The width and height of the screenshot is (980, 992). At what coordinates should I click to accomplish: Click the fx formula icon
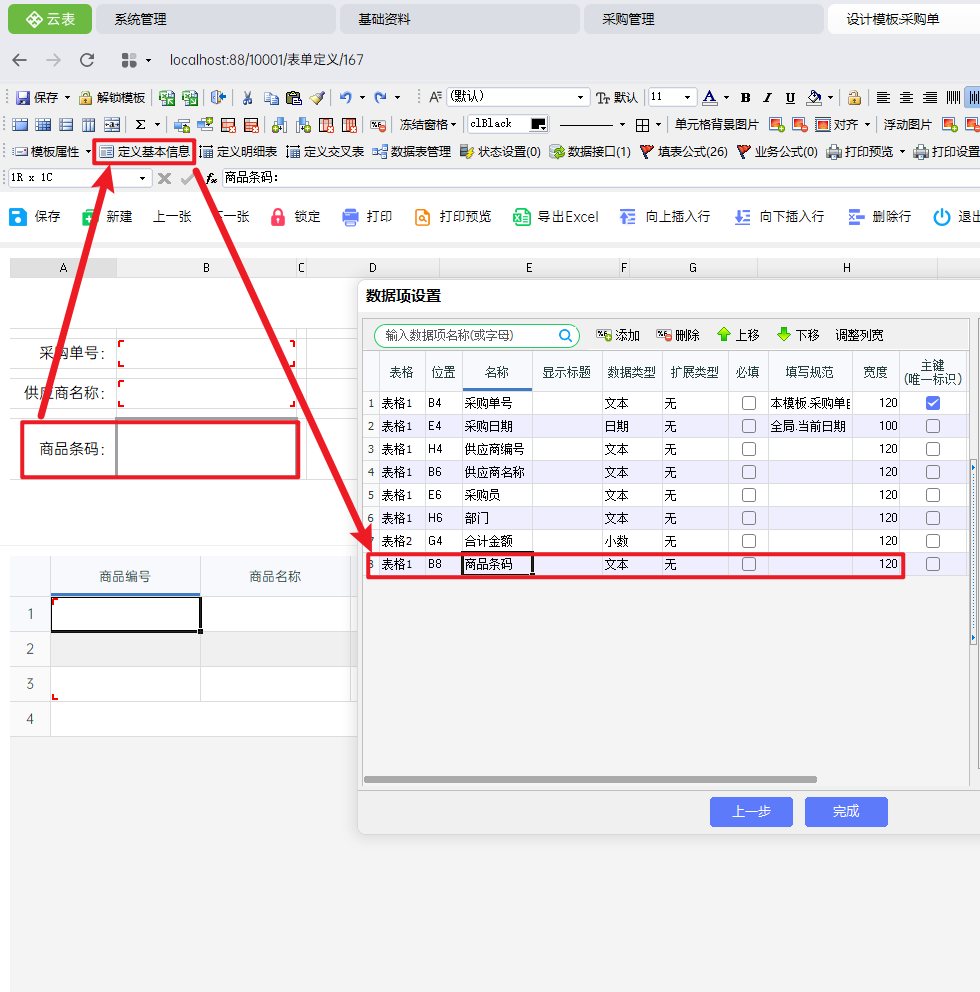211,178
